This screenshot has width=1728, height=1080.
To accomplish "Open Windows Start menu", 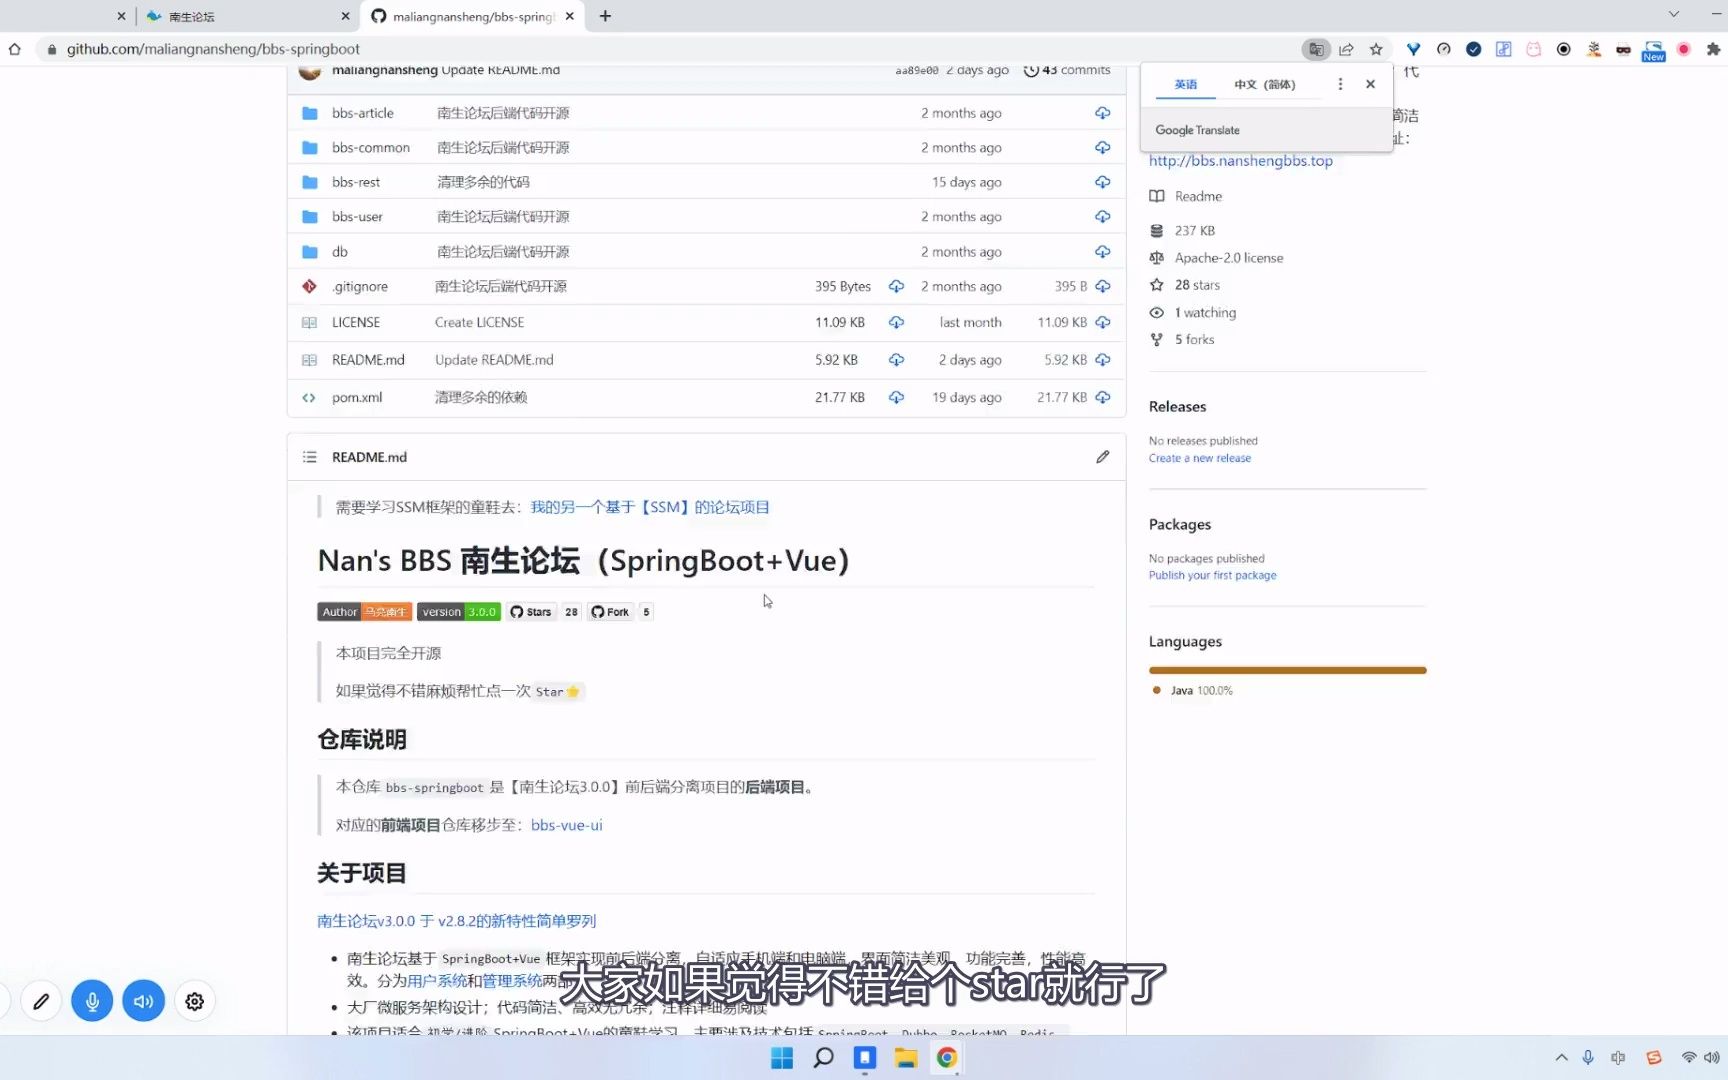I will coord(782,1058).
